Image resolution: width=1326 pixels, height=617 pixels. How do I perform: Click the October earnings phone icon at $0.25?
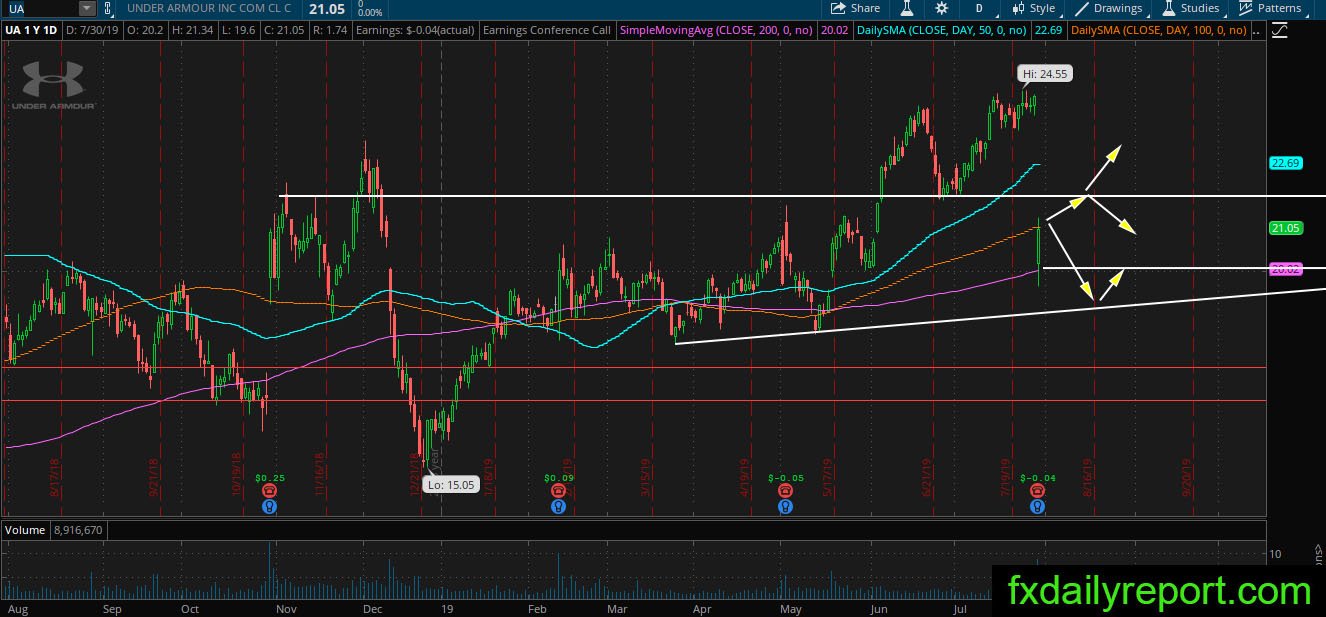click(x=270, y=492)
